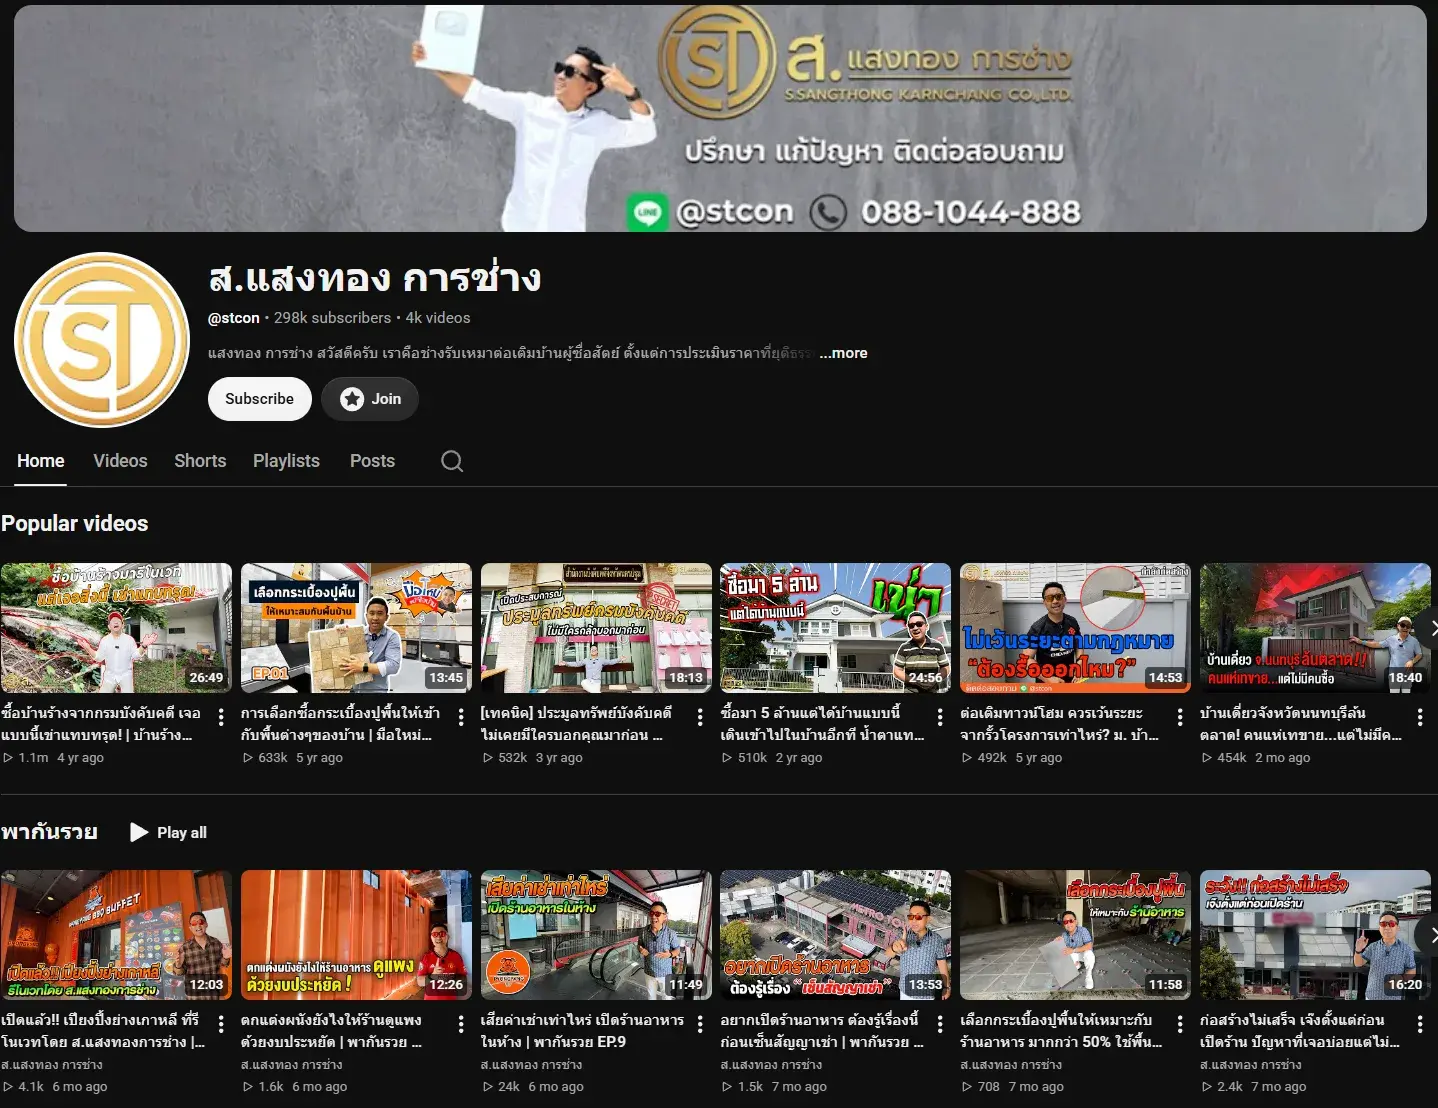1438x1108 pixels.
Task: Open the 11:58 video thumbnail
Action: pyautogui.click(x=1075, y=935)
